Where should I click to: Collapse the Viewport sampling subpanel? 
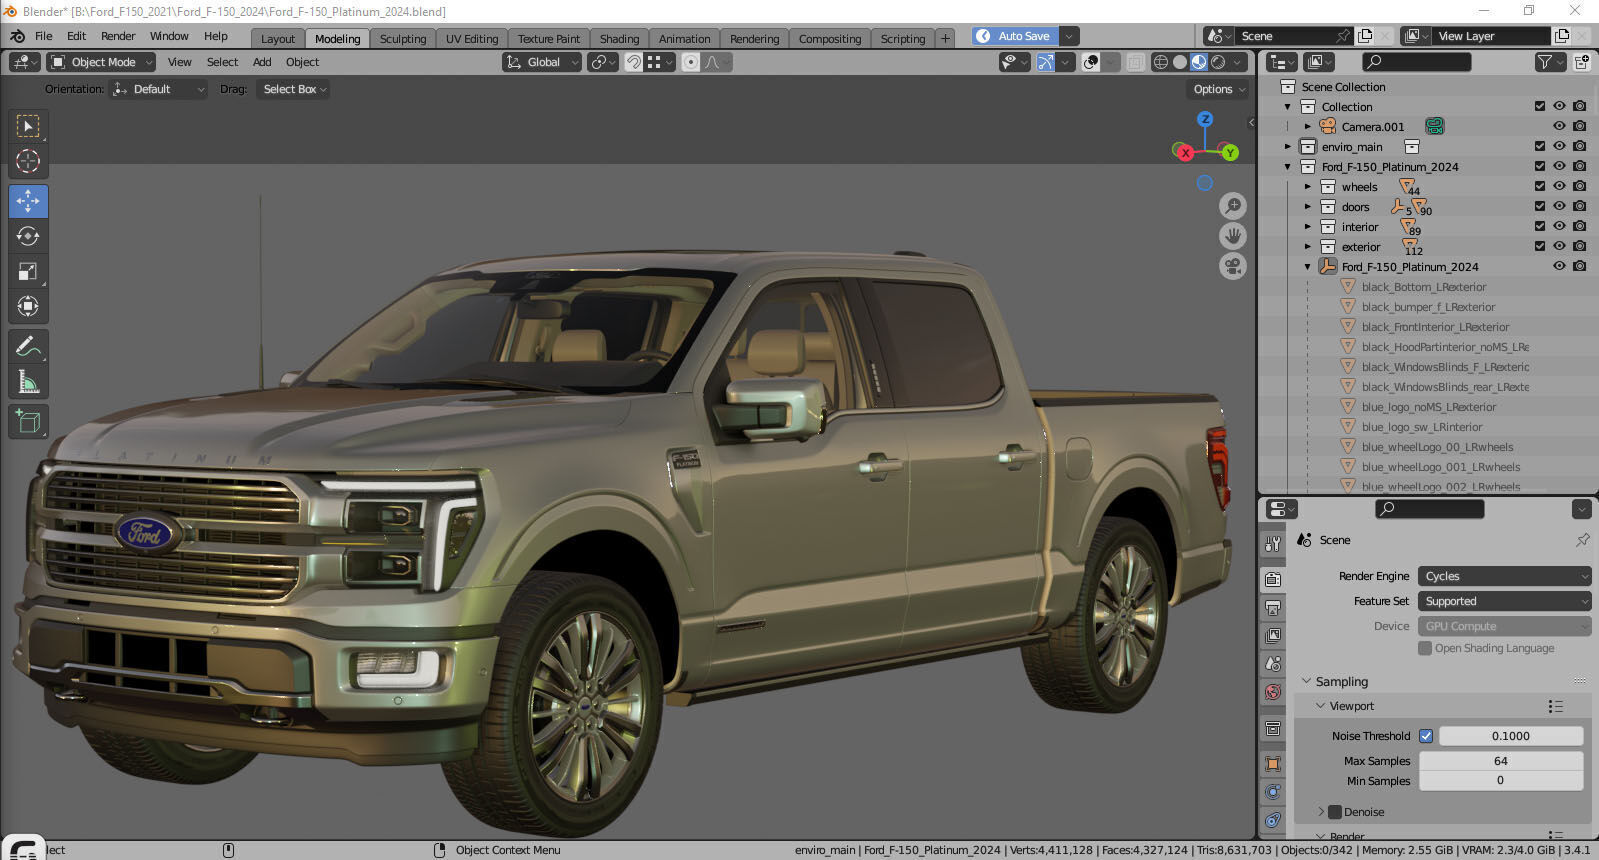pyautogui.click(x=1320, y=706)
